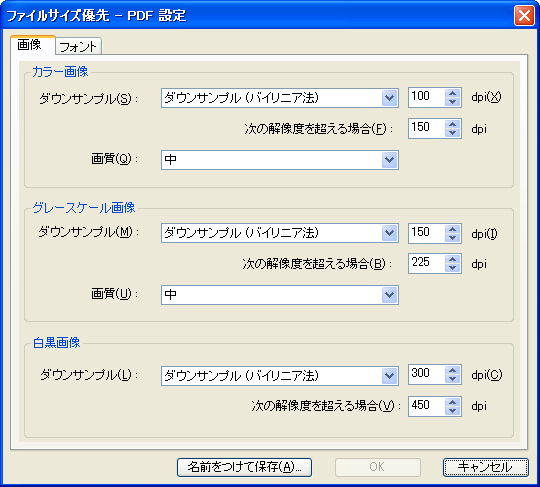Click the color dpi(X) field showing 100
The height and width of the screenshot is (487, 540).
tap(427, 97)
